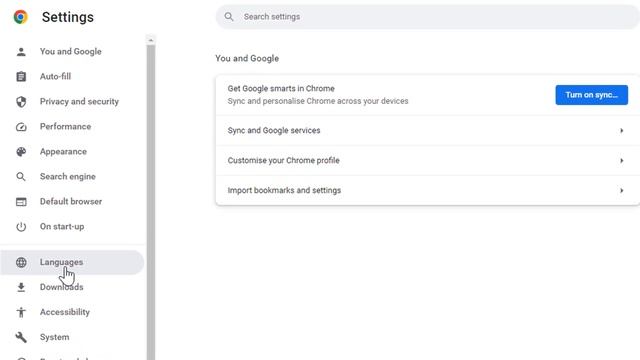
Task: Open the Sync and Google services row
Action: pos(427,131)
